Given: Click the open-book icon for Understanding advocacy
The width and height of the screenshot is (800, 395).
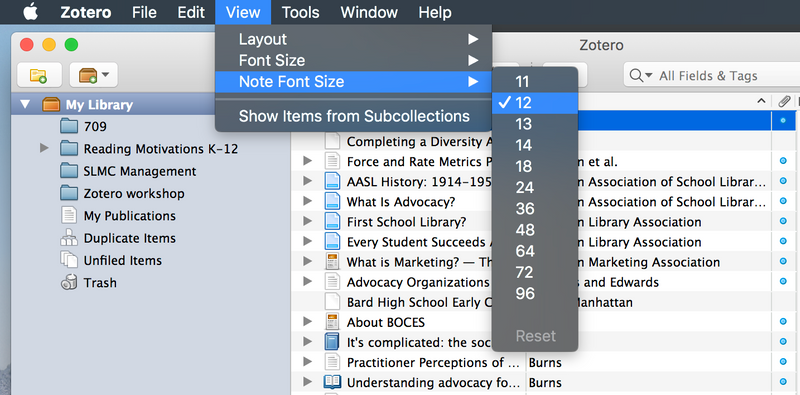Looking at the screenshot, I should (x=332, y=382).
